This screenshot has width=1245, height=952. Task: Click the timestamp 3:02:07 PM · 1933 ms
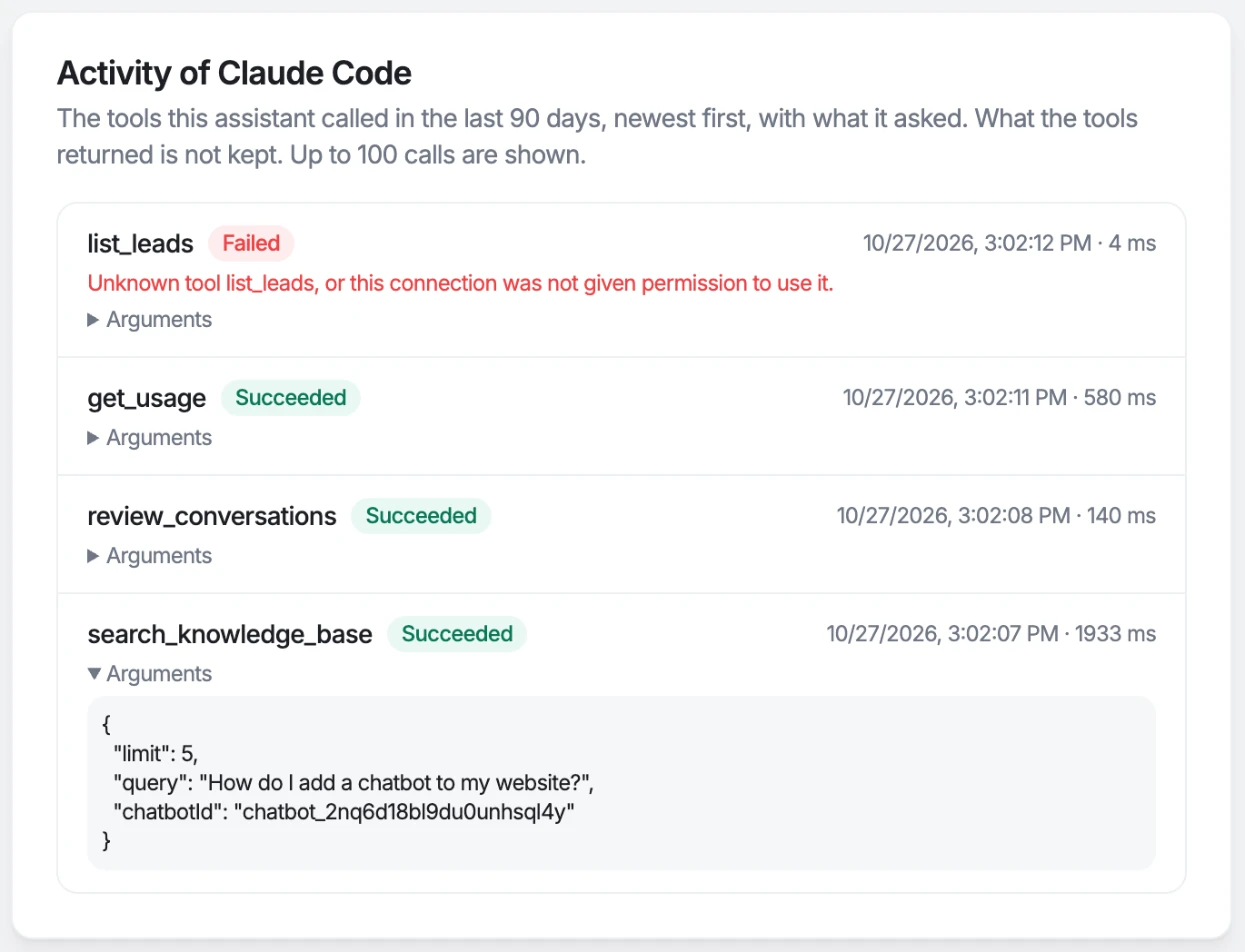[x=991, y=634]
